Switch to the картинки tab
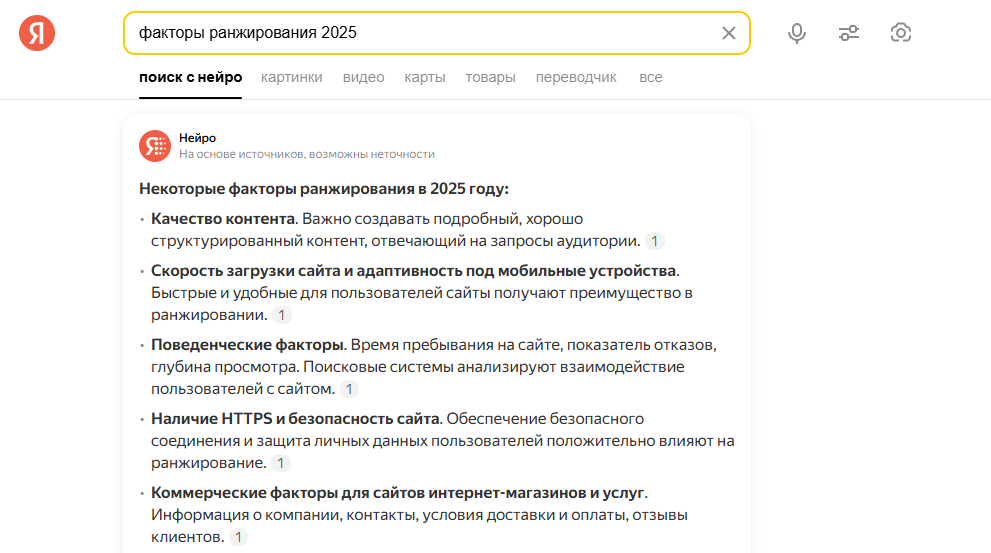This screenshot has width=991, height=553. coord(291,77)
